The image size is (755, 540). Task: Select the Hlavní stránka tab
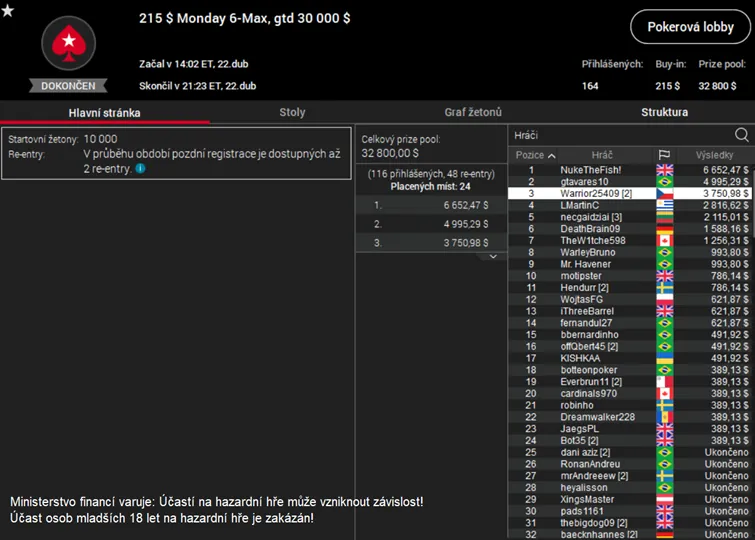(x=104, y=113)
